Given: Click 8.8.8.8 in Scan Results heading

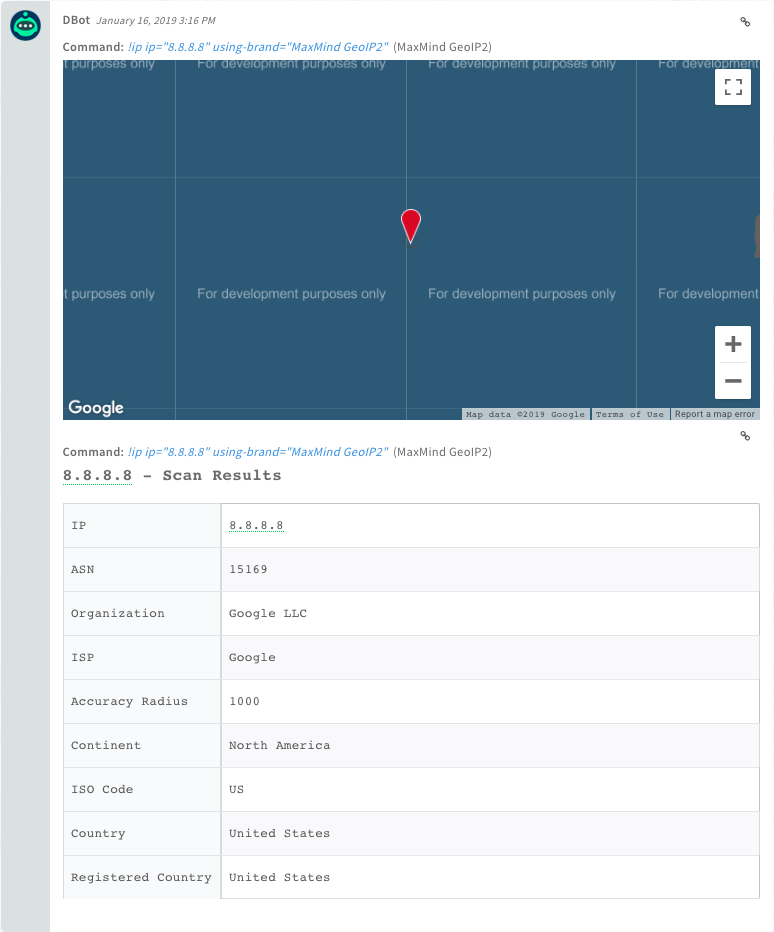Looking at the screenshot, I should [97, 476].
